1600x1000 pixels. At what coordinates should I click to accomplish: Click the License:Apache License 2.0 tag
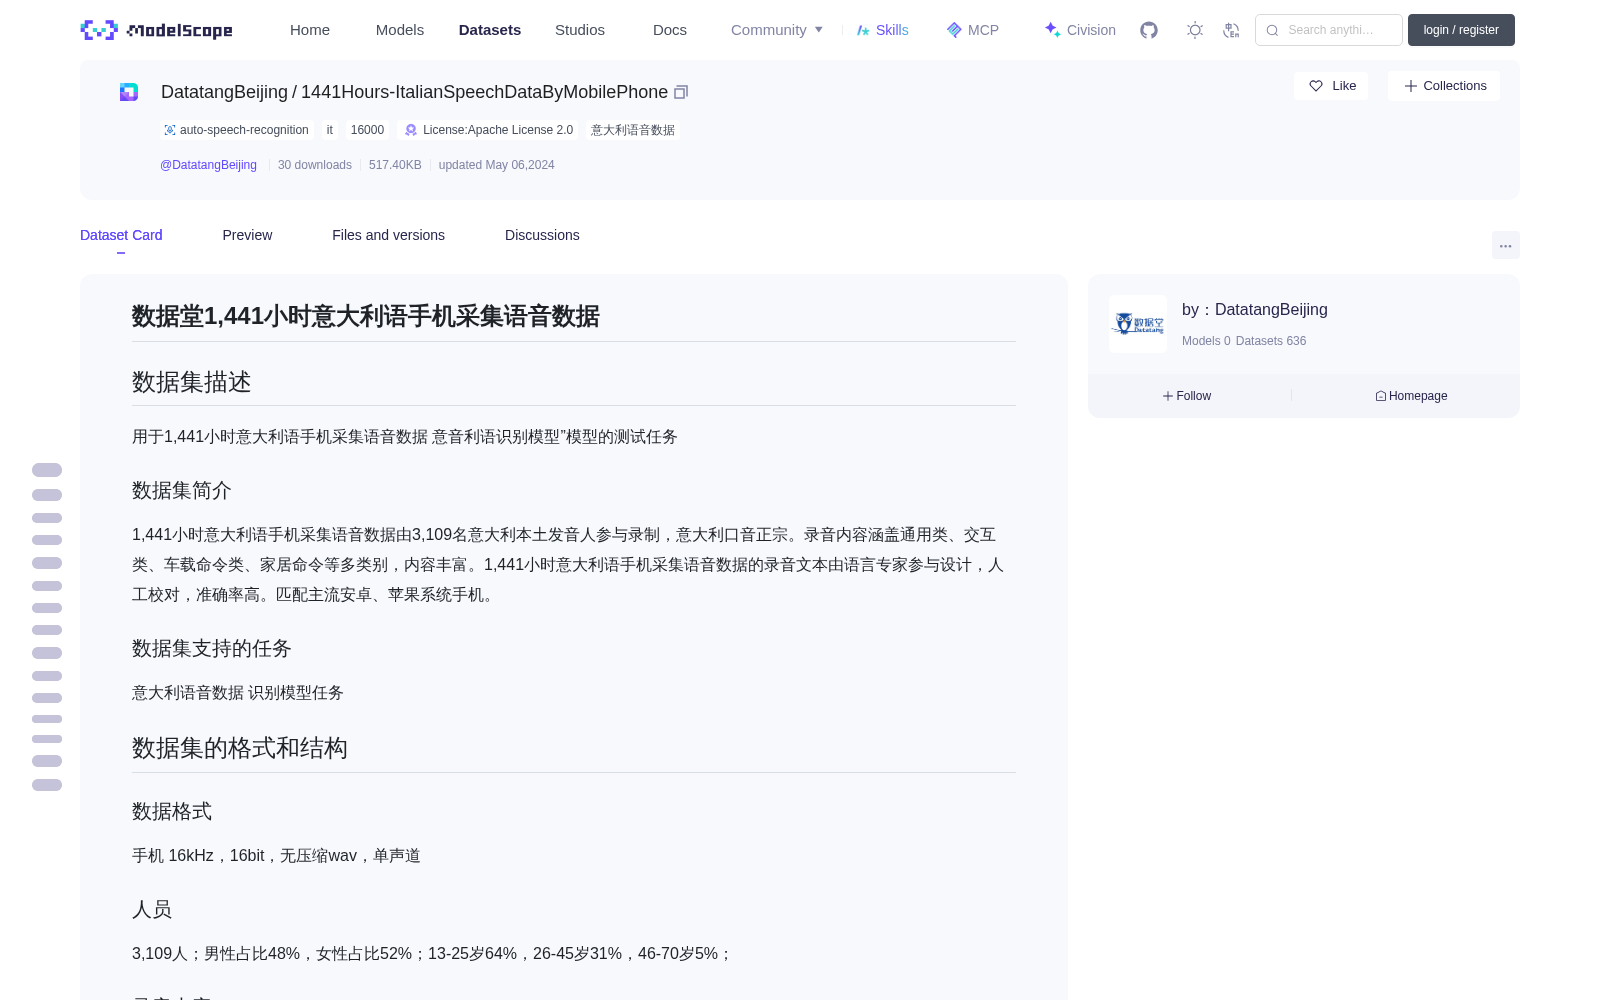point(489,130)
